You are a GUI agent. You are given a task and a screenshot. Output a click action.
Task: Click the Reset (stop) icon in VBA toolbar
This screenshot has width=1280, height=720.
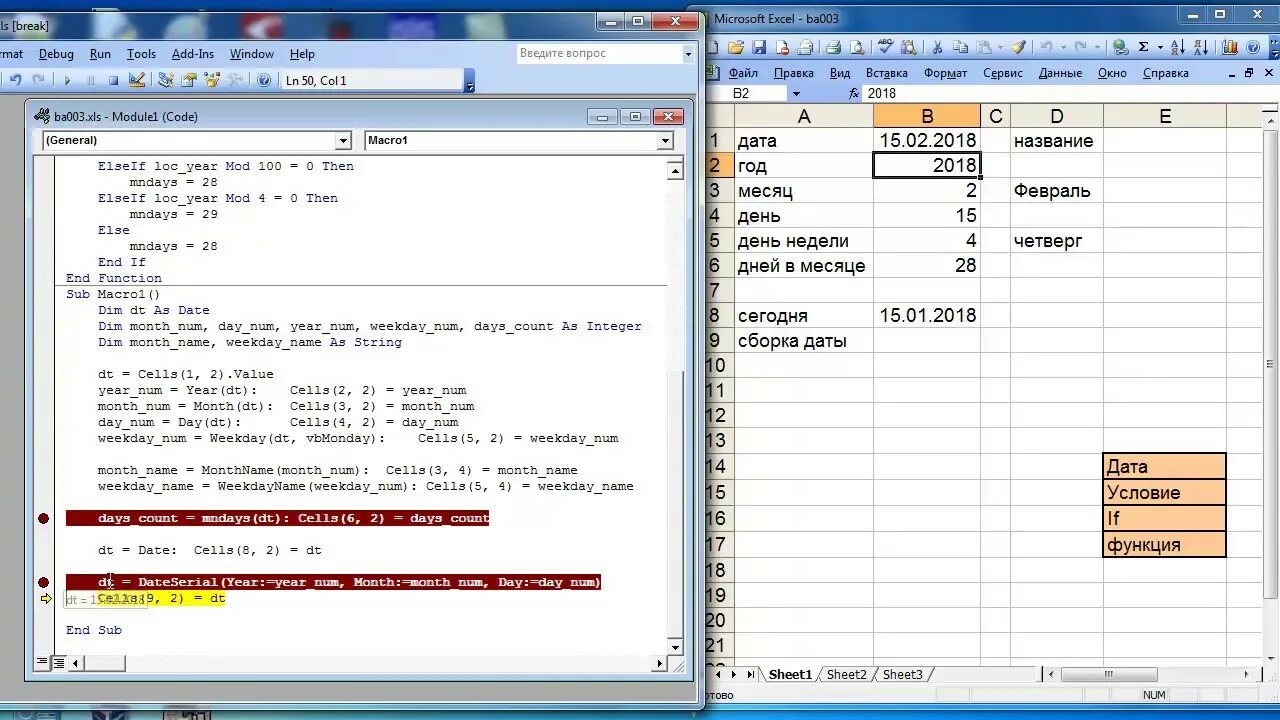click(113, 80)
